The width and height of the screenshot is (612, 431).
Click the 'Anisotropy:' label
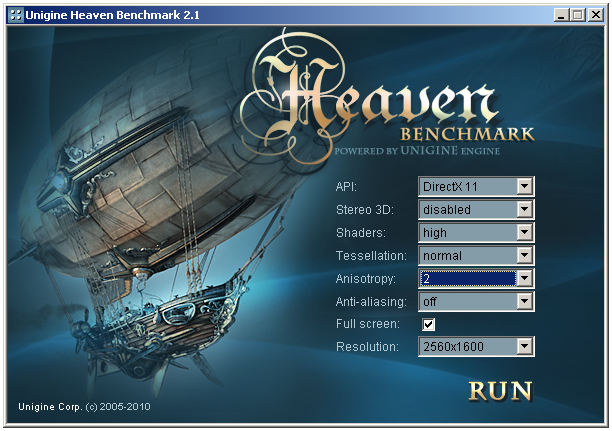[x=366, y=279]
